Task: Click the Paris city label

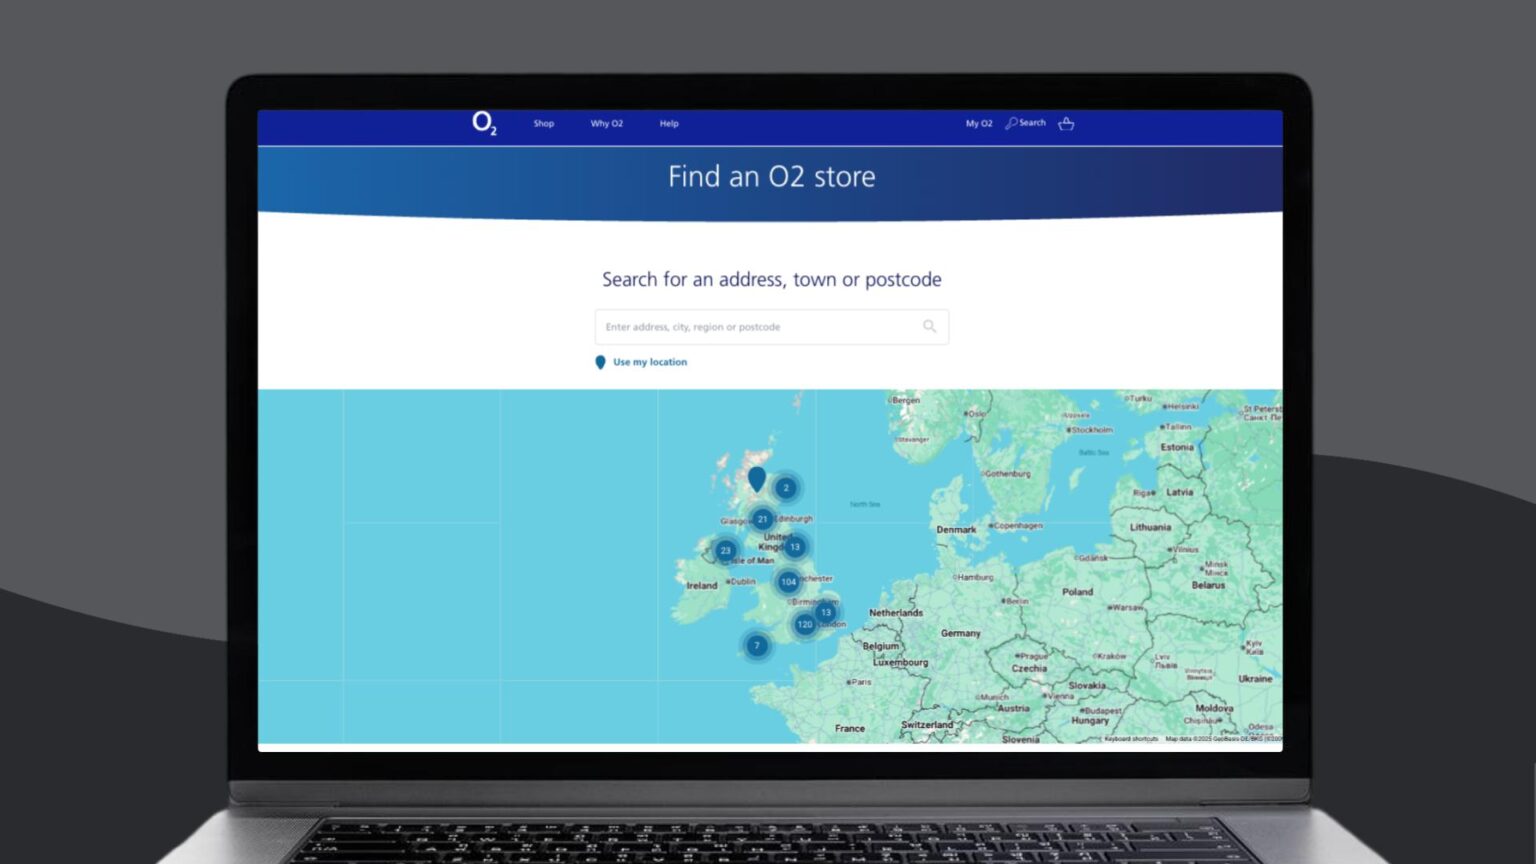Action: 861,682
